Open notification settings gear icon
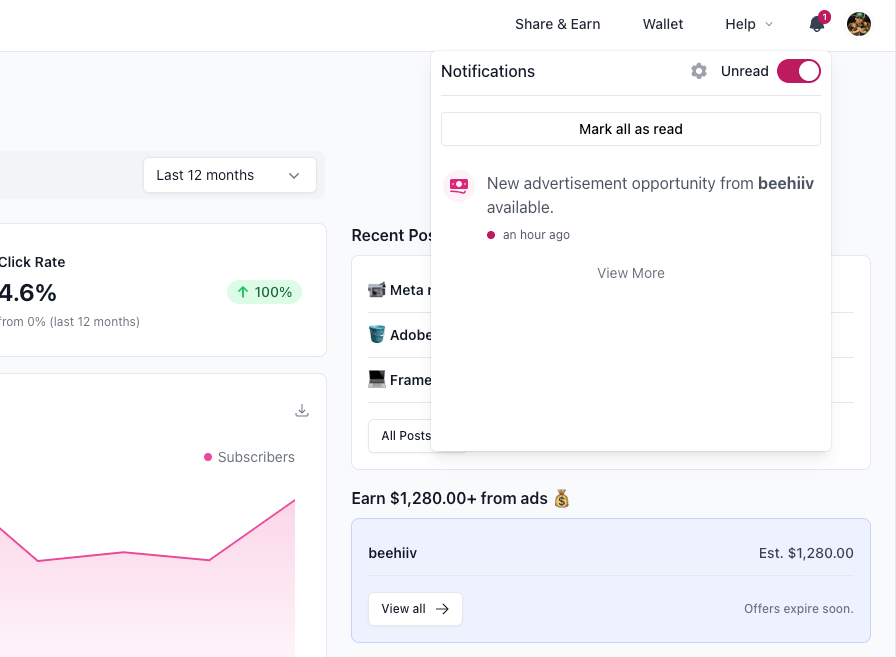896x657 pixels. (x=698, y=71)
